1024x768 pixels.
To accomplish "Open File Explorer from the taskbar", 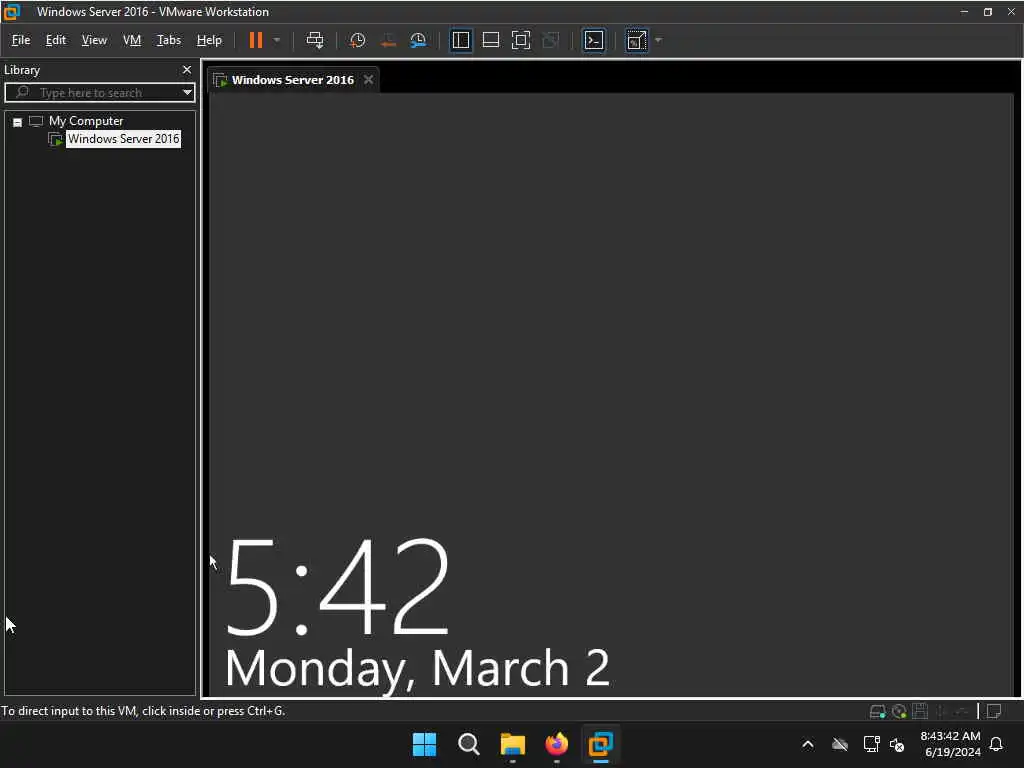I will (513, 744).
